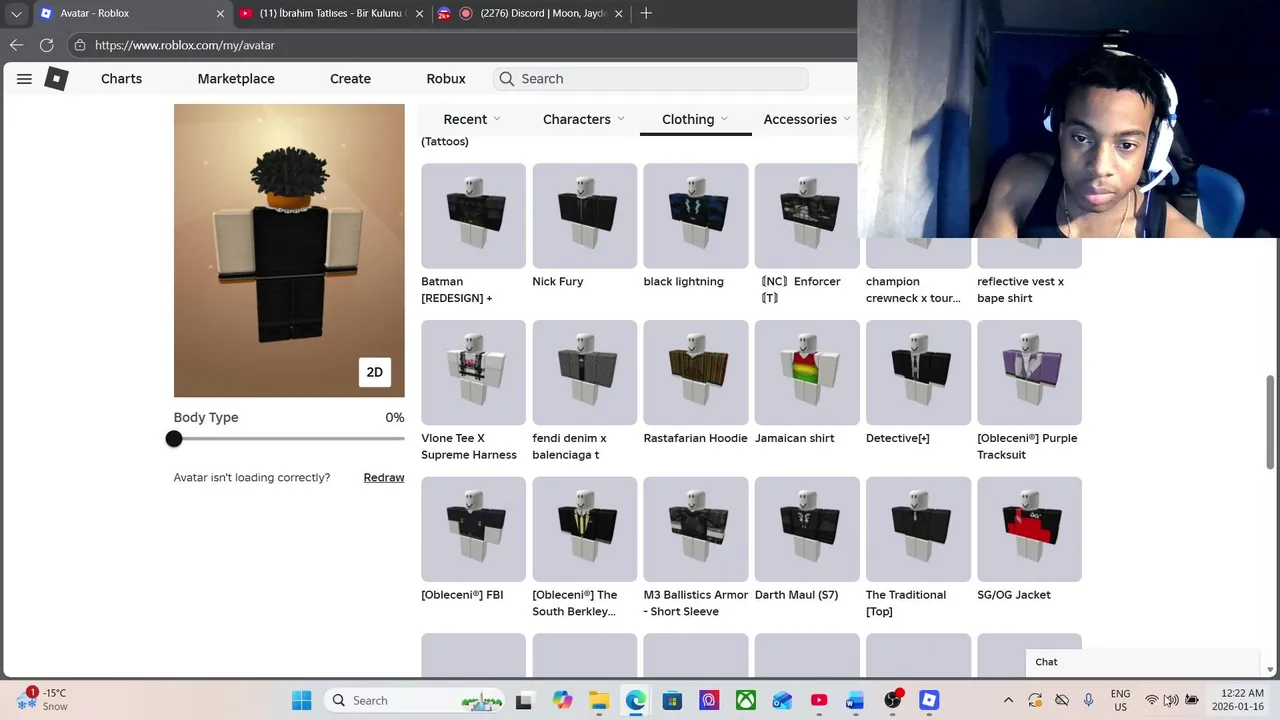Toggle the 2D avatar view
This screenshot has width=1280, height=720.
coord(375,372)
